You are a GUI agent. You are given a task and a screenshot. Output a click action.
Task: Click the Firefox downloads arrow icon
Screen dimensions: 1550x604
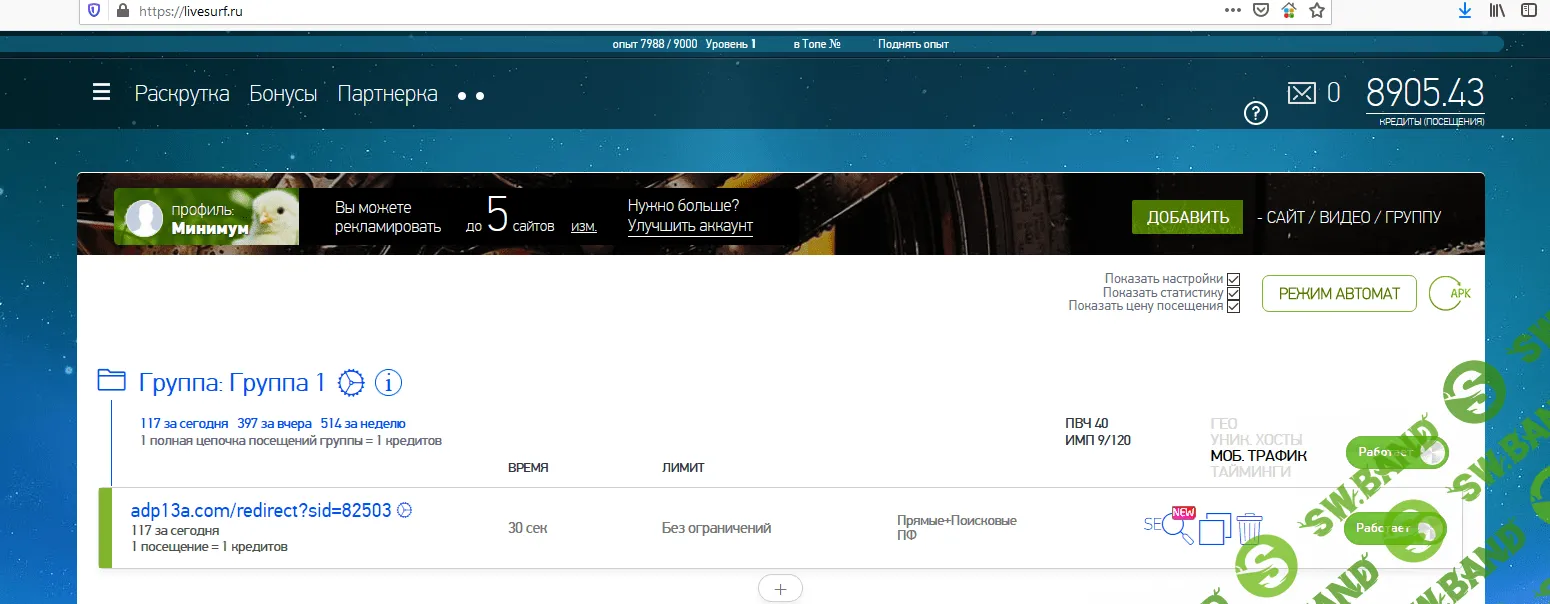(x=1464, y=11)
